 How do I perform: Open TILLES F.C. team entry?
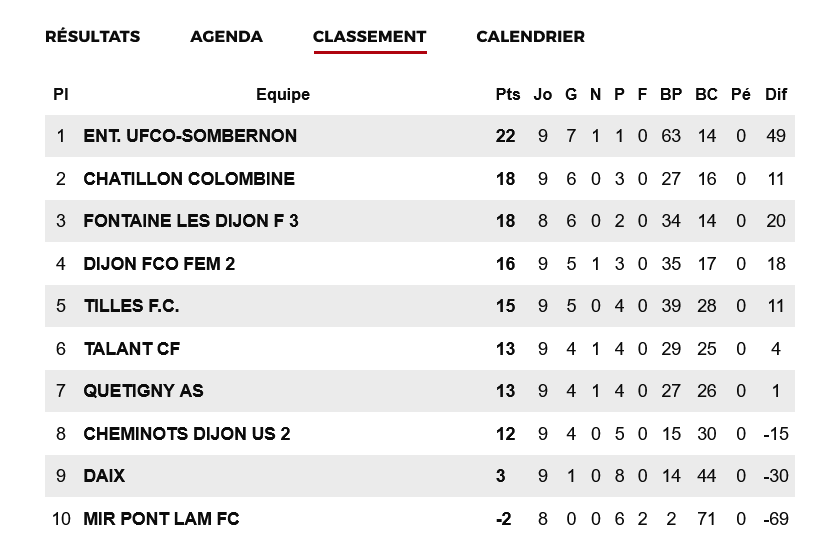tap(131, 306)
